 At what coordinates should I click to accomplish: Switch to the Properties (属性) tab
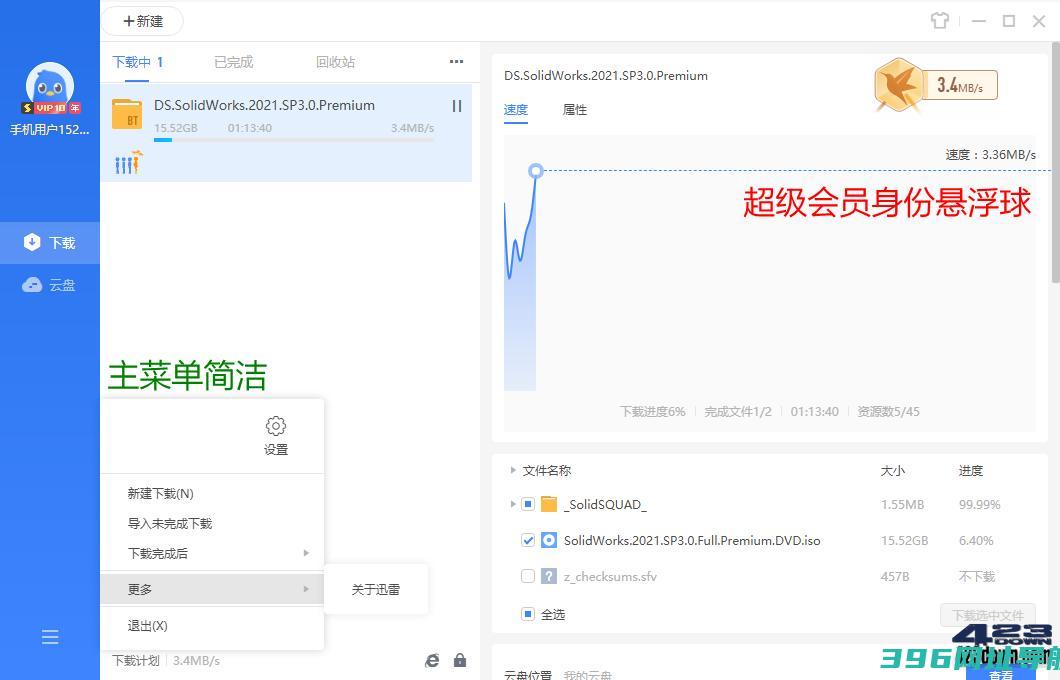(x=575, y=110)
